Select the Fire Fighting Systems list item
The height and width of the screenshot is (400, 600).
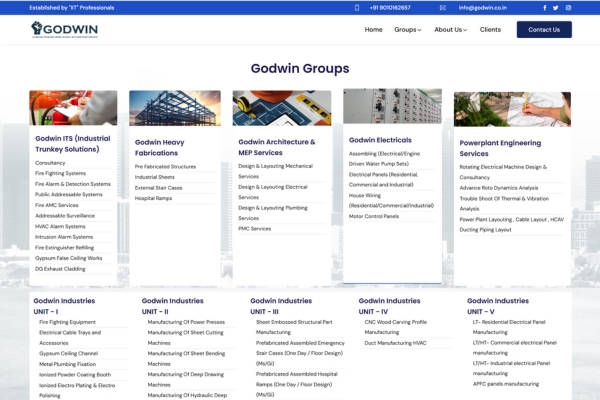(61, 173)
